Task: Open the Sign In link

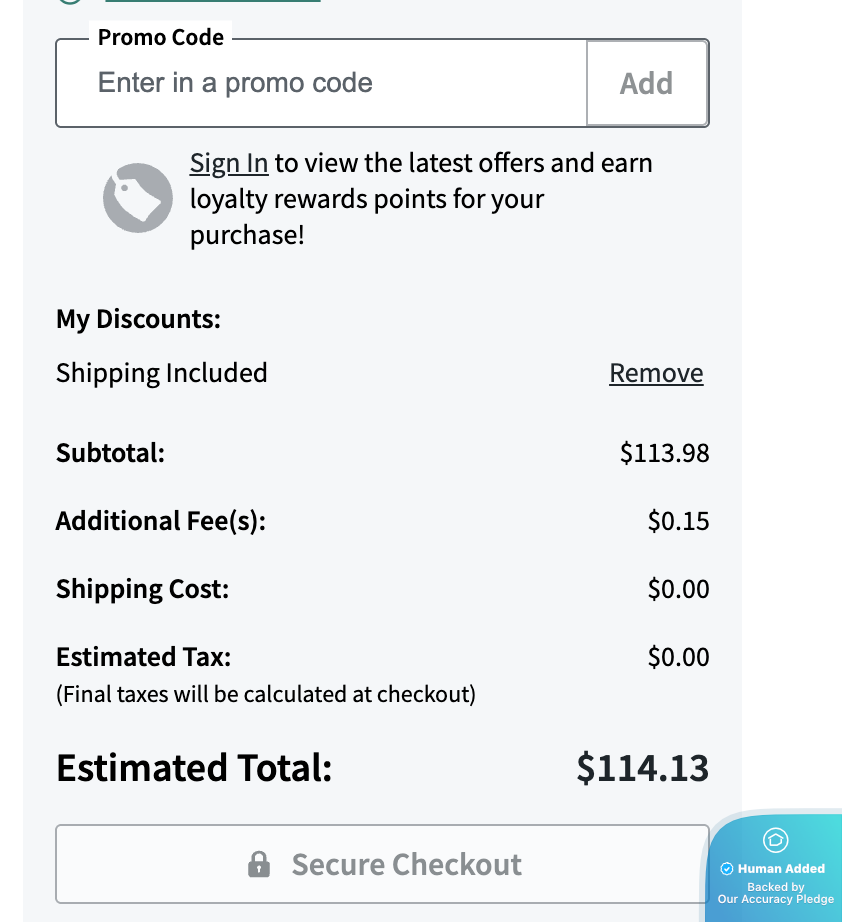Action: pyautogui.click(x=229, y=163)
